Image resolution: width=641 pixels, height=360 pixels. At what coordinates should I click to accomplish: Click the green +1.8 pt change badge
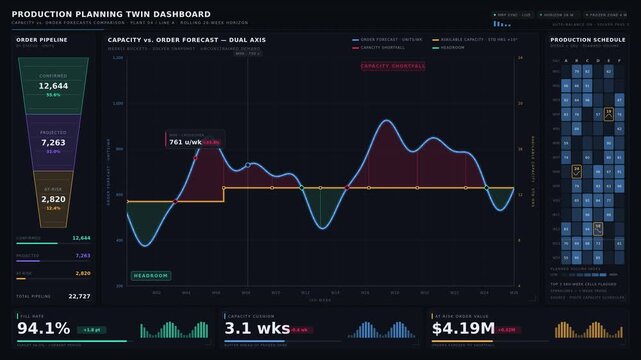coord(92,330)
